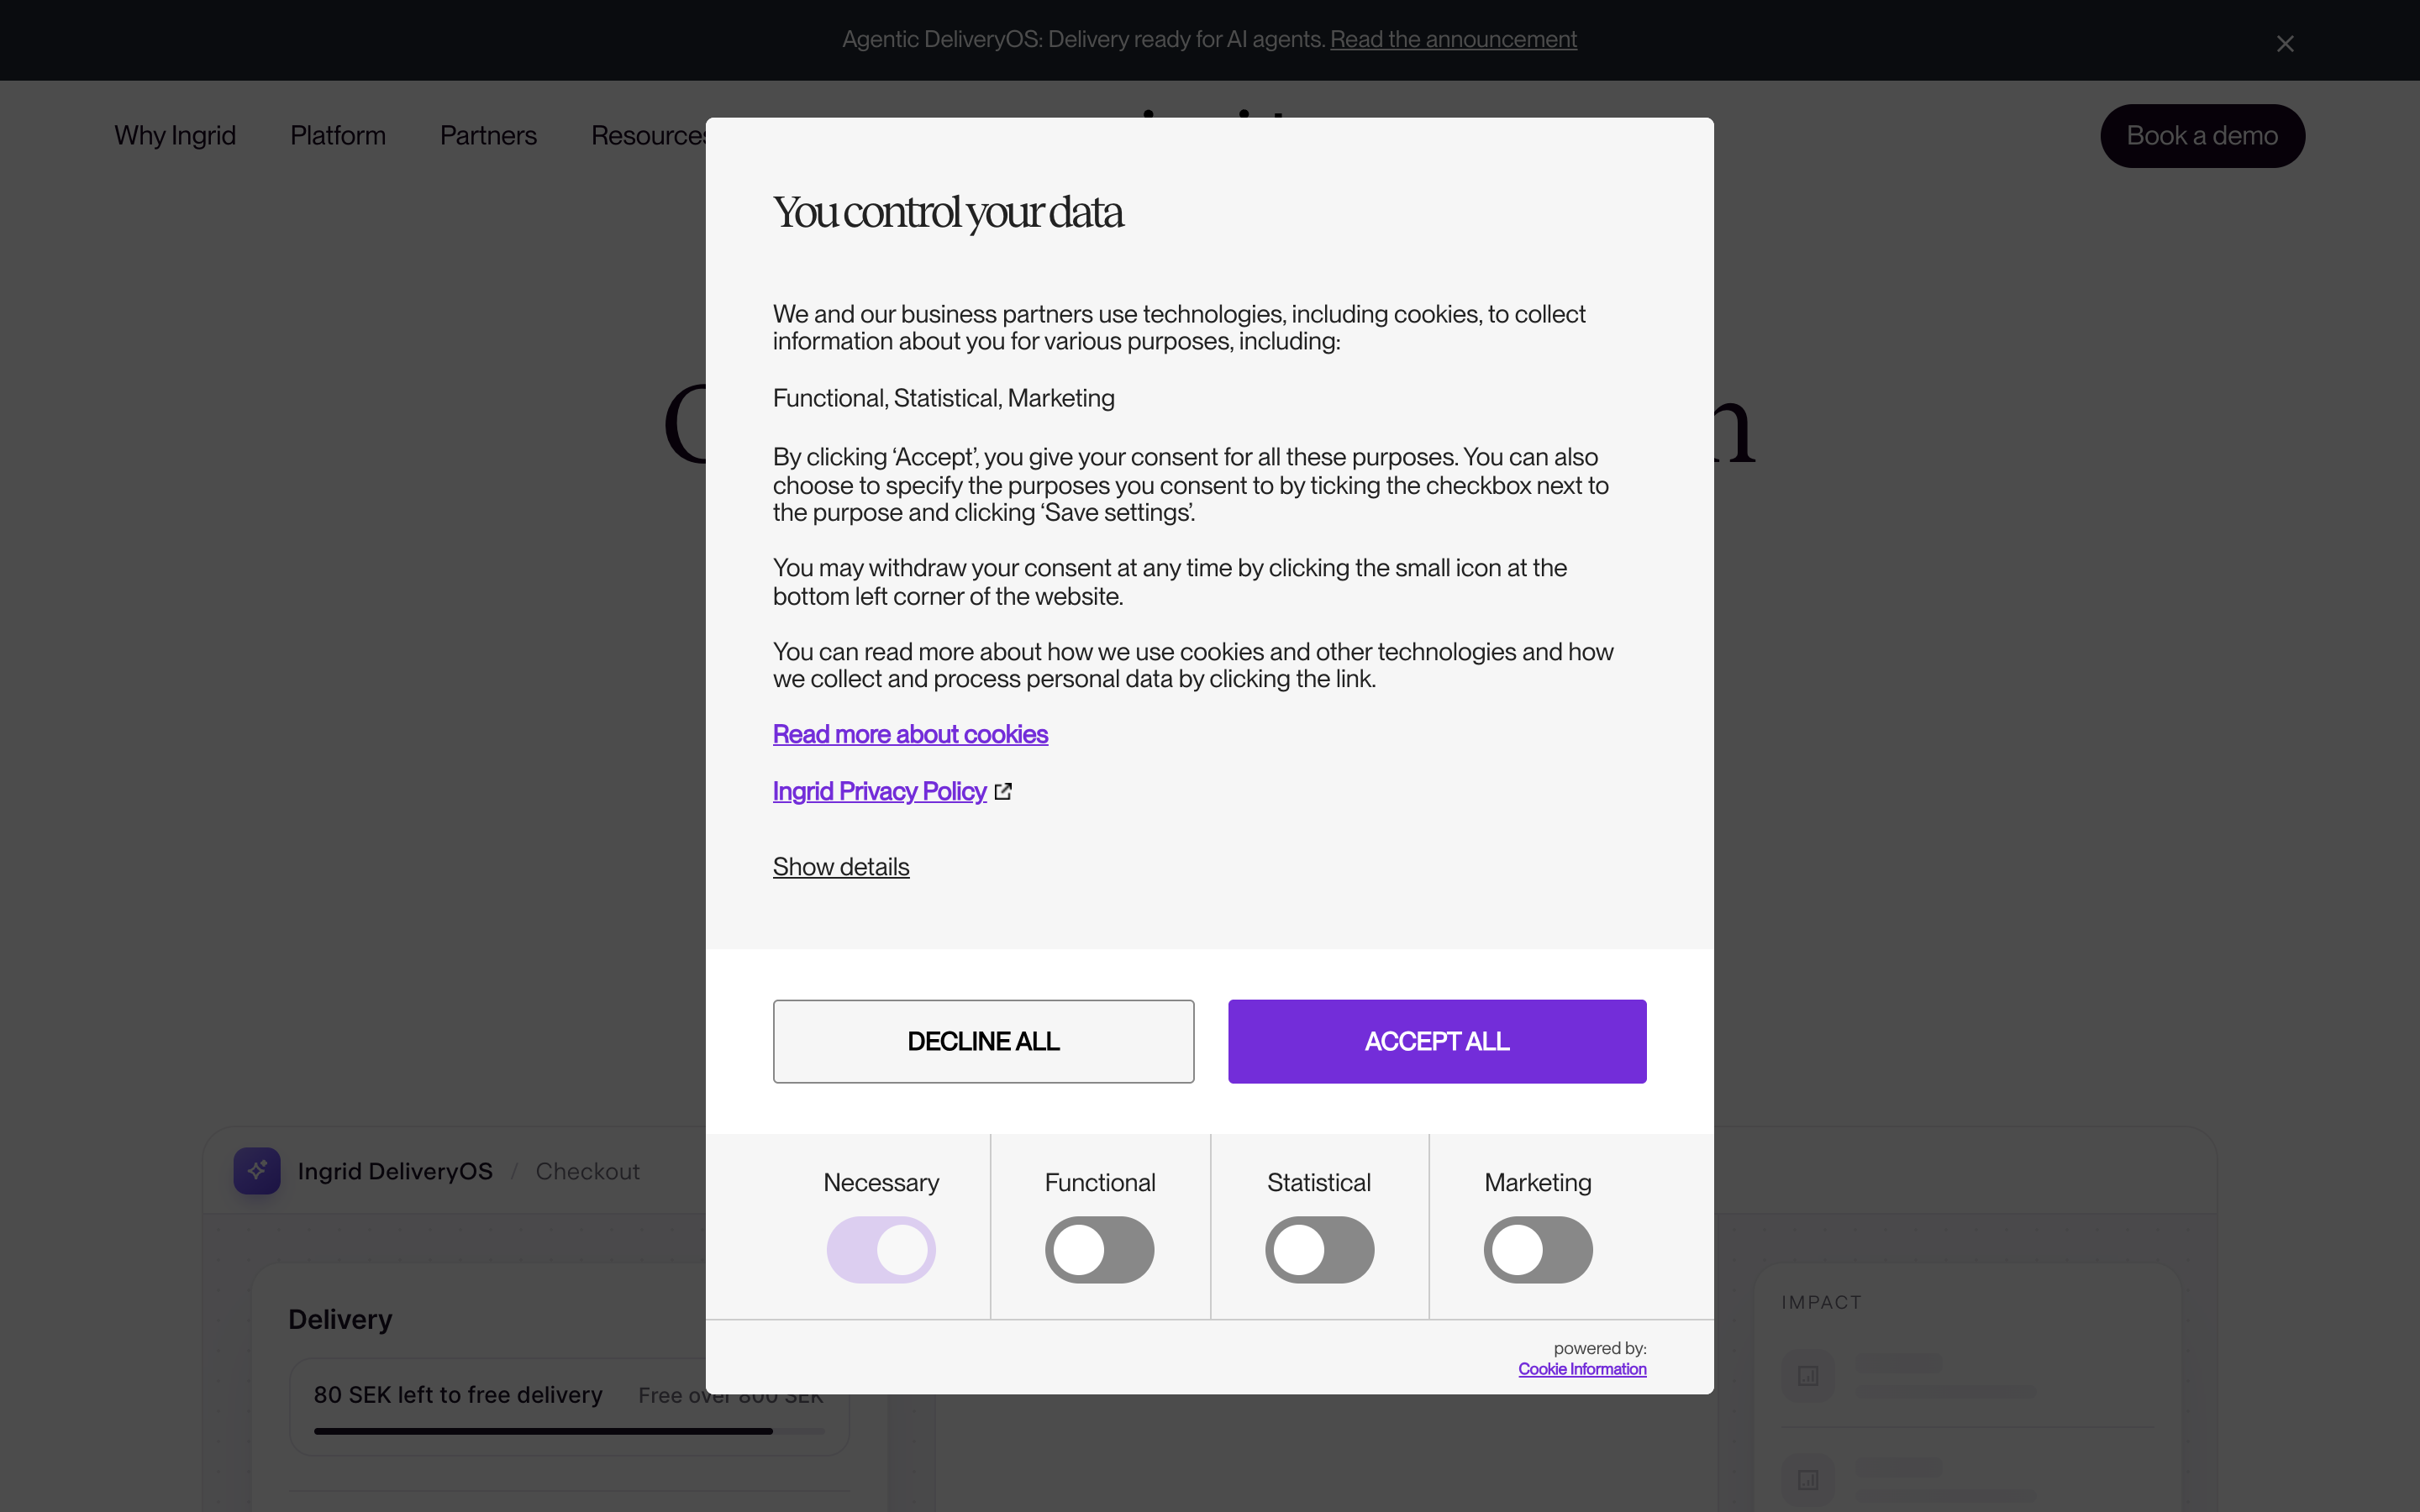Screen dimensions: 2420x1512
Task: Click the second Impact chart icon
Action: (x=1808, y=1479)
